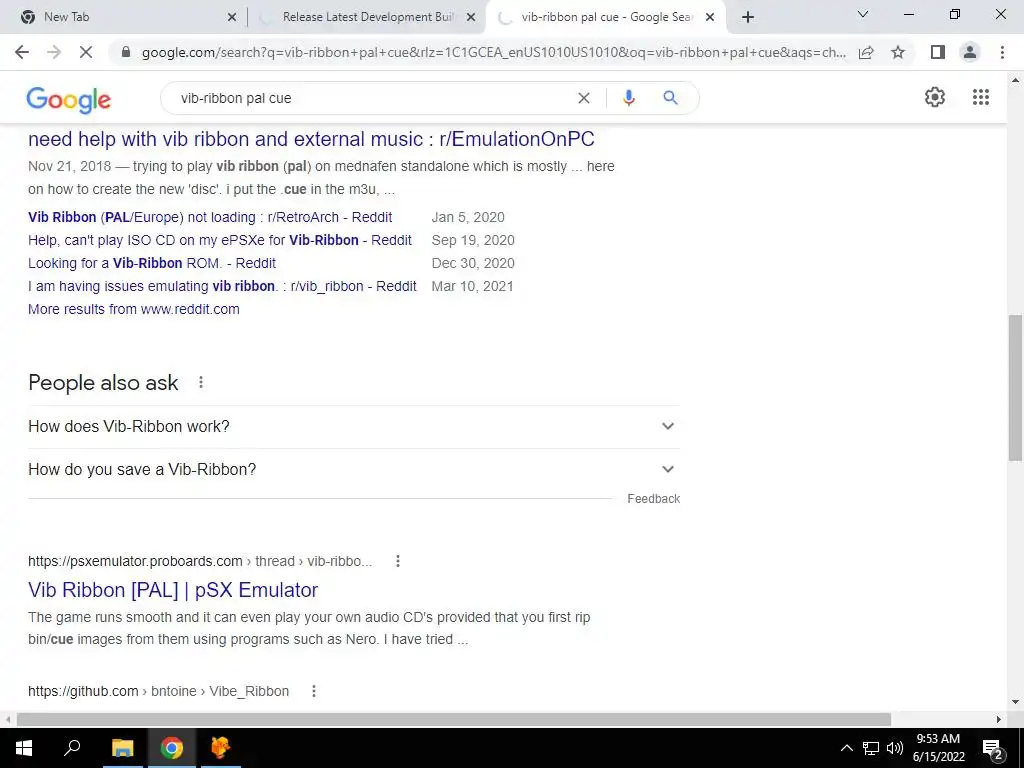1024x768 pixels.
Task: Open the Chrome side panel icon
Action: pyautogui.click(x=938, y=52)
